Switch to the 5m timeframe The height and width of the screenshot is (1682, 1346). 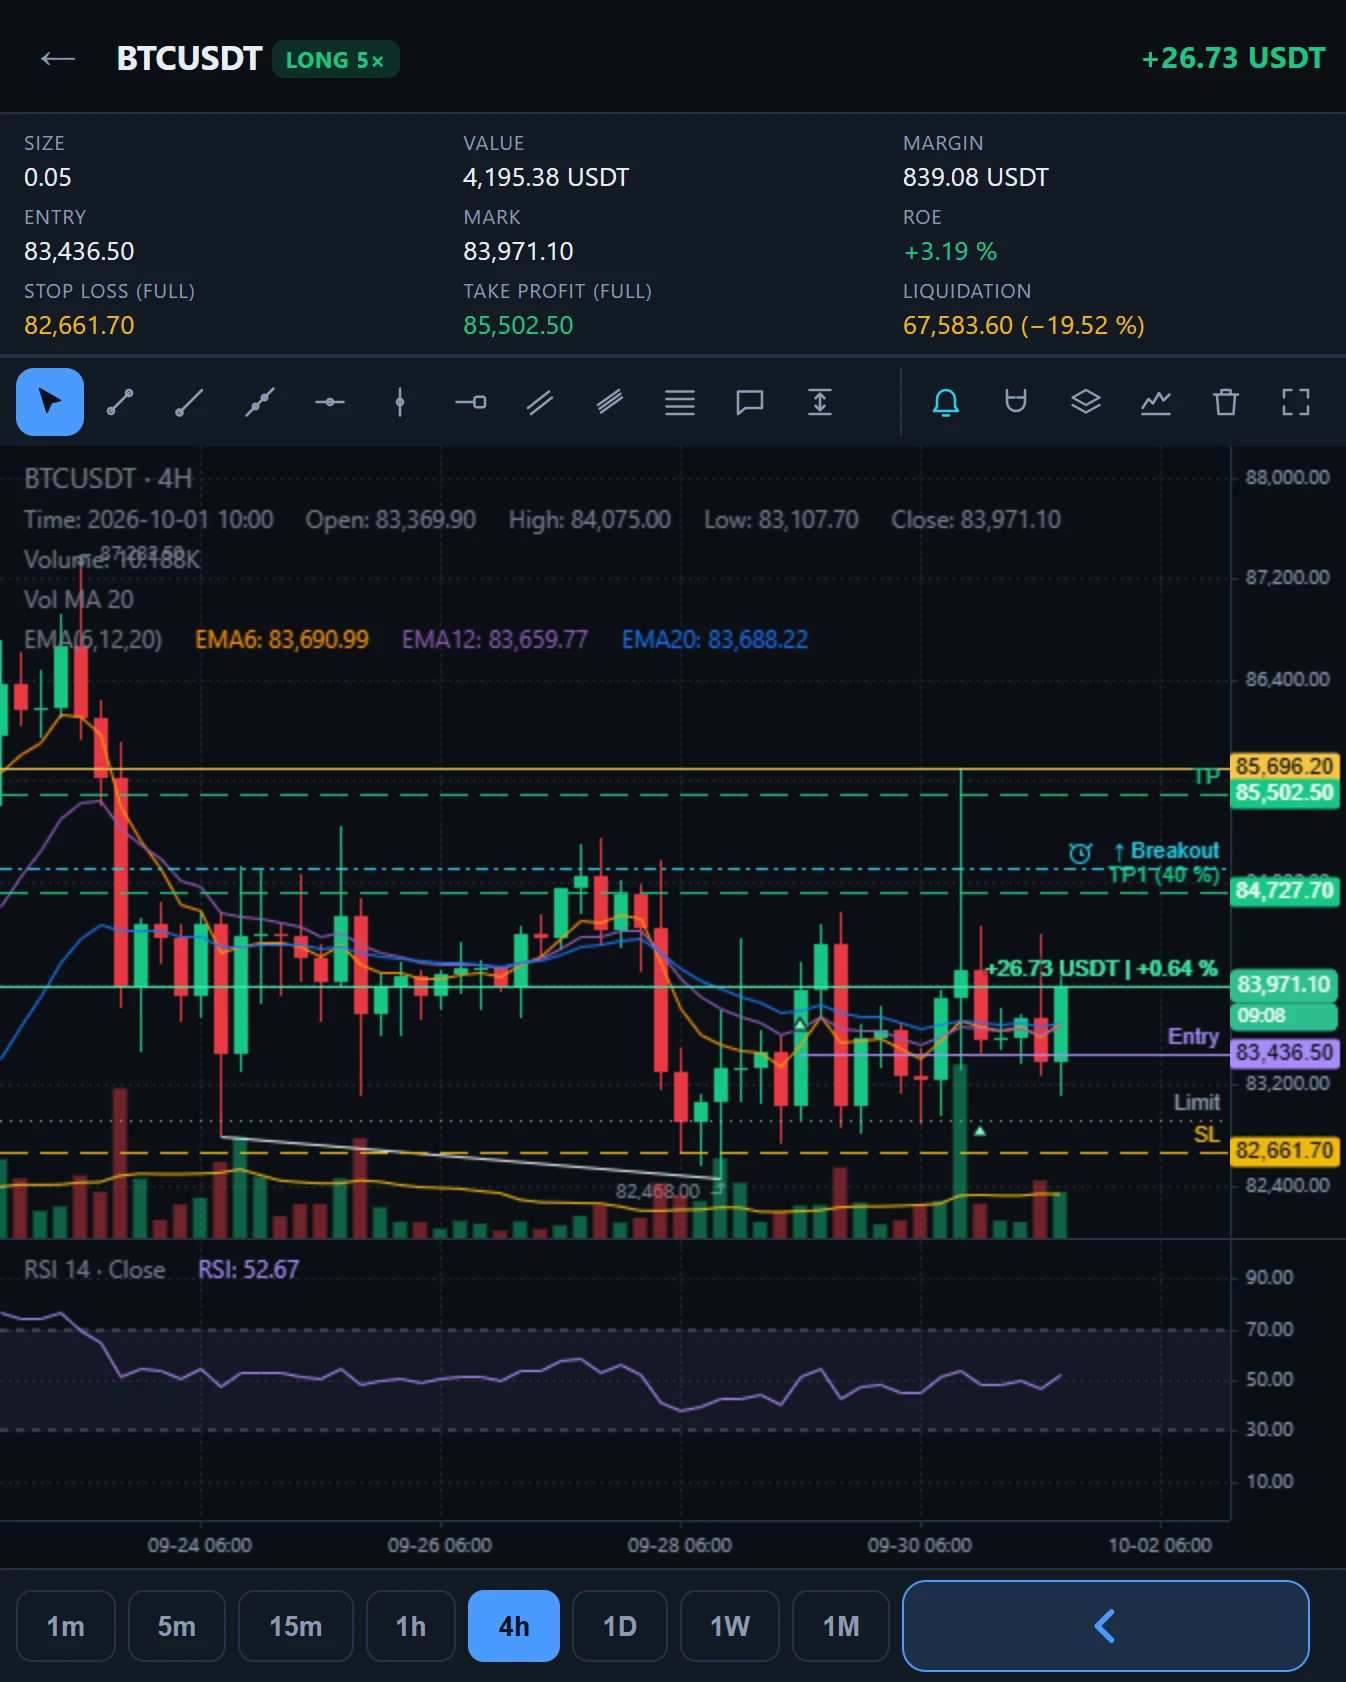[177, 1626]
